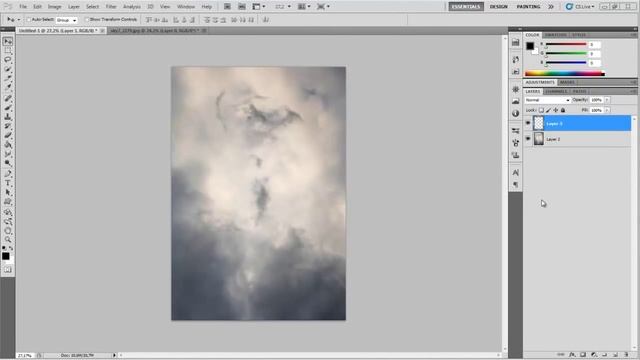The height and width of the screenshot is (360, 640).
Task: Launch Bridge from the application bar
Action: tap(227, 7)
